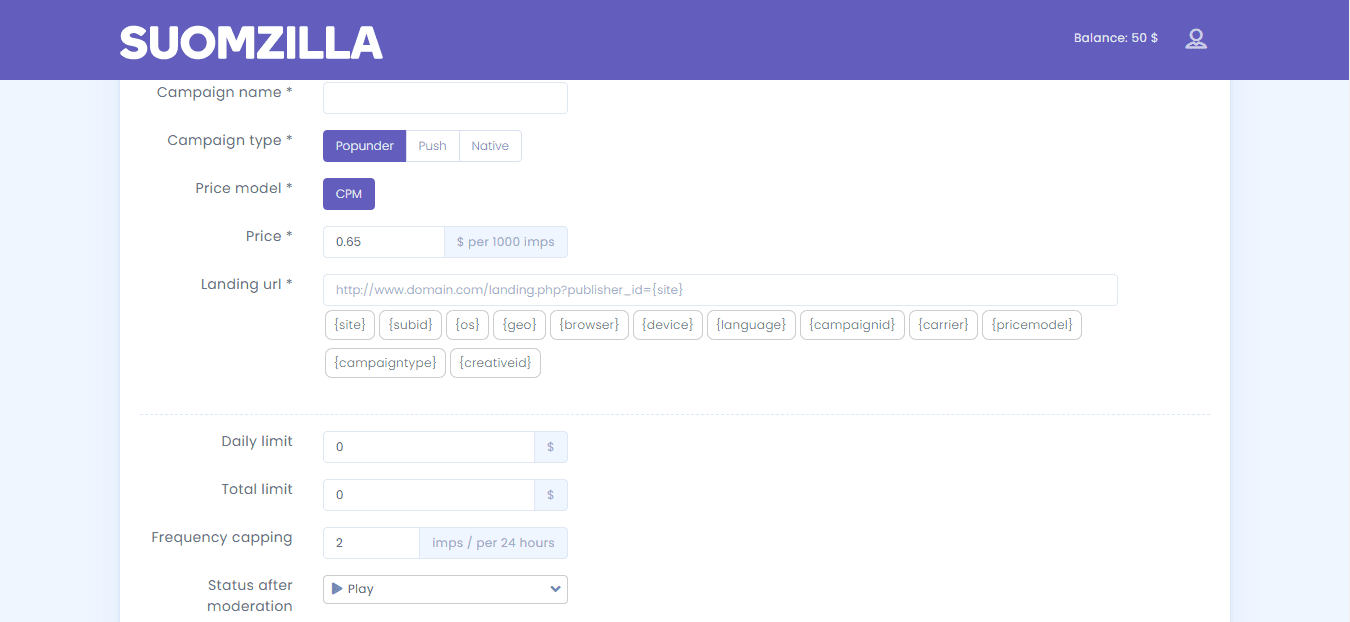Click the SUOMZILLA logo
Image resolution: width=1350 pixels, height=622 pixels.
[250, 42]
